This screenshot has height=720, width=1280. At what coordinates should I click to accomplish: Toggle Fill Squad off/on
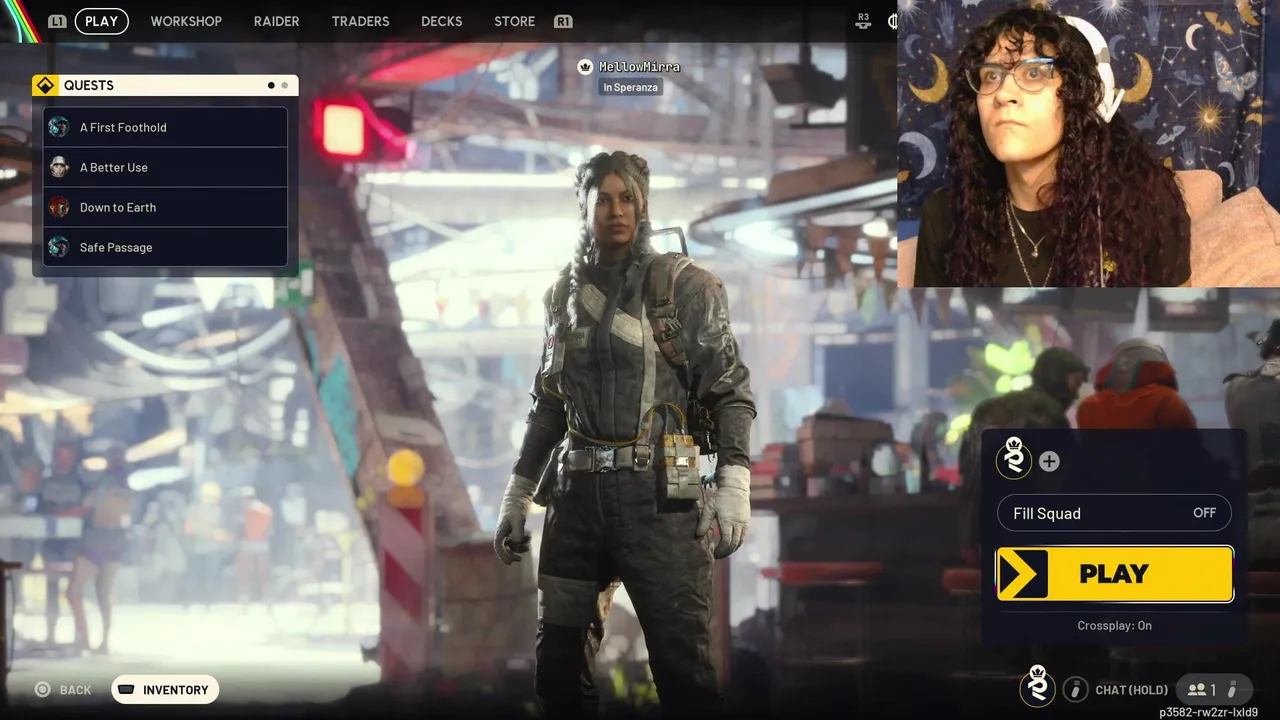click(1114, 513)
